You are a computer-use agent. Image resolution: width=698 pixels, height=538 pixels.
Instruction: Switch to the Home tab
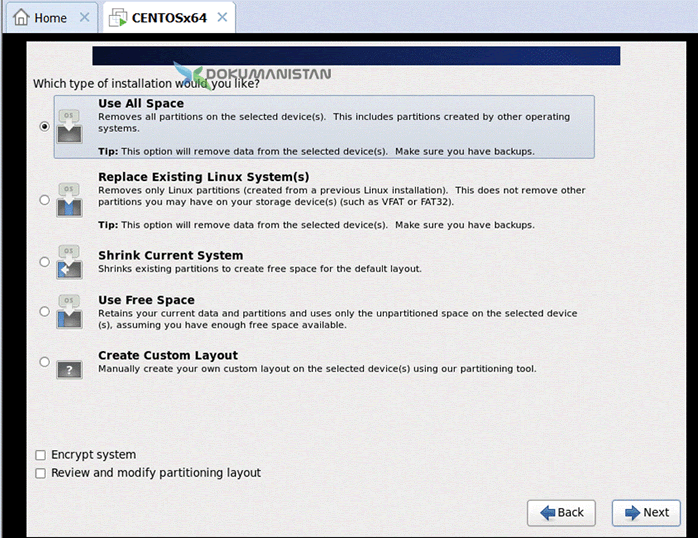[51, 17]
